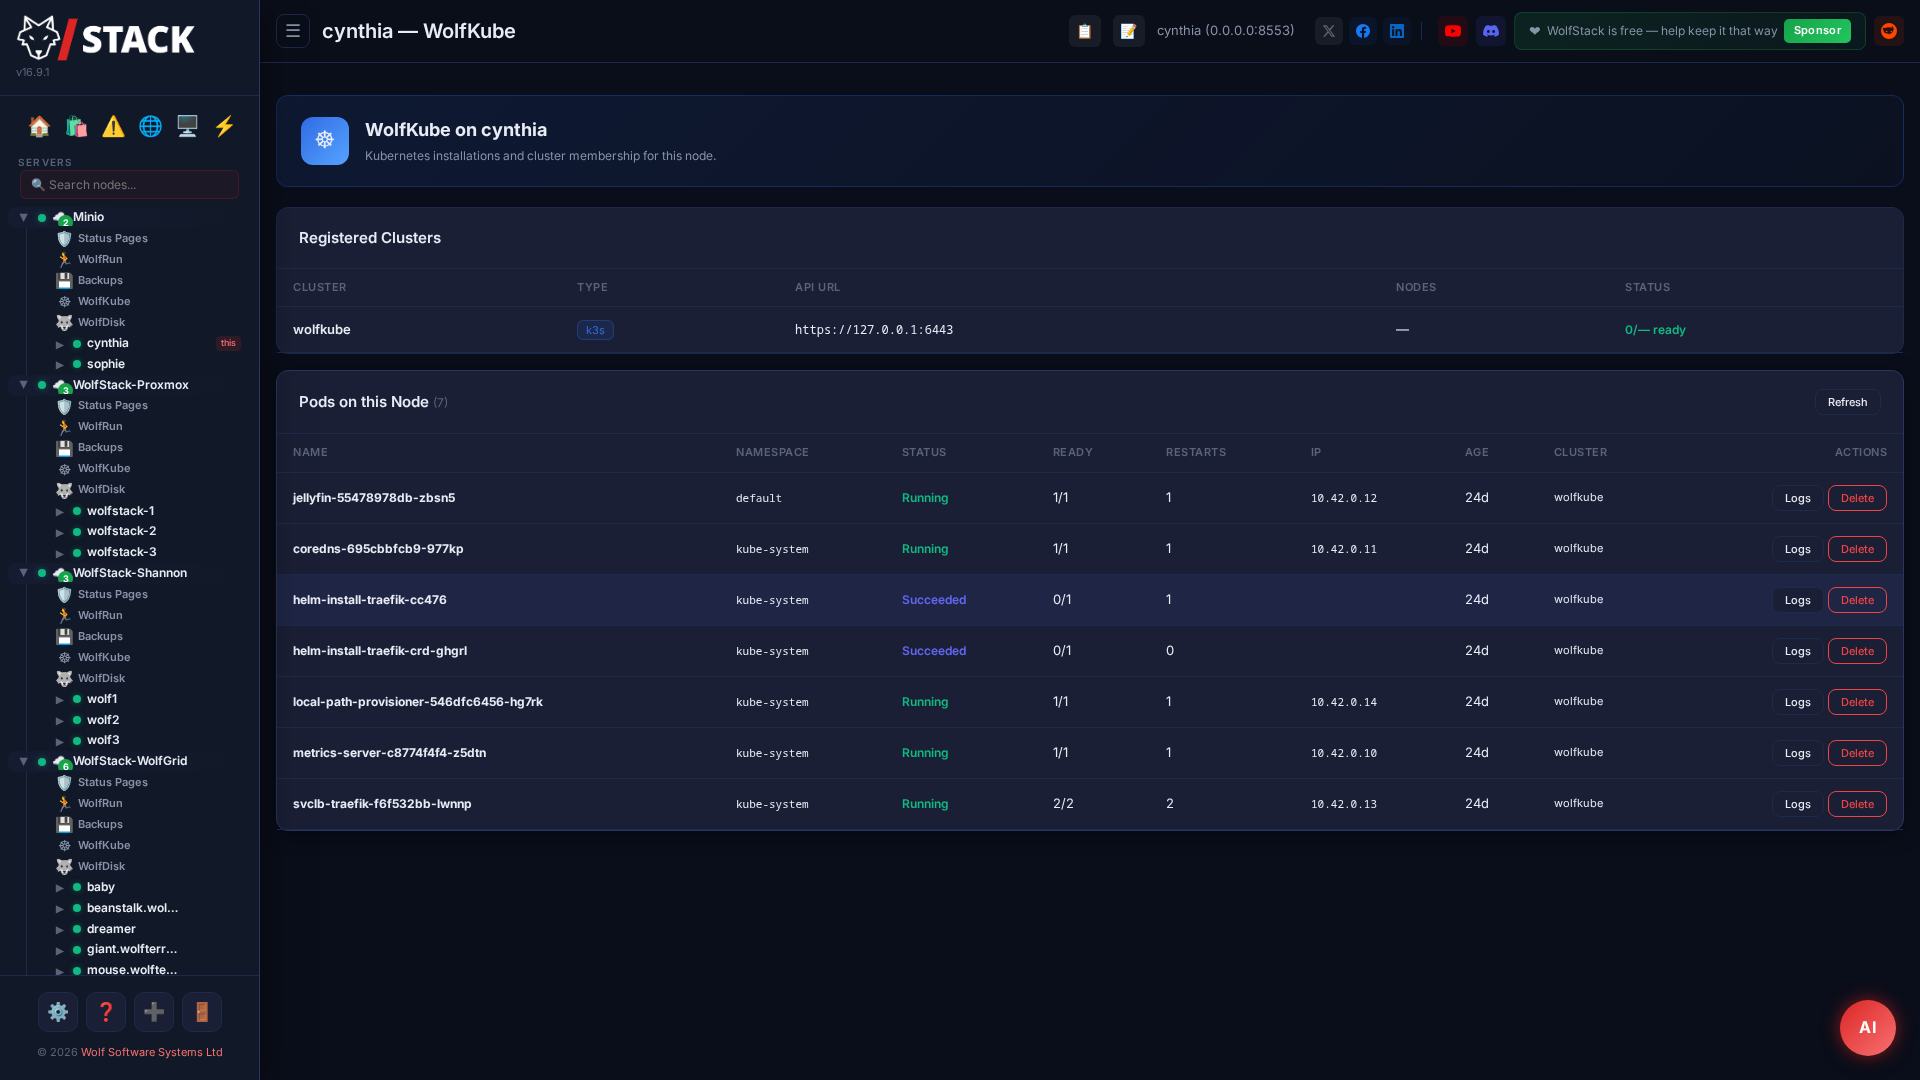Collapse the Minio cluster tree
This screenshot has height=1080, width=1920.
tap(23, 217)
